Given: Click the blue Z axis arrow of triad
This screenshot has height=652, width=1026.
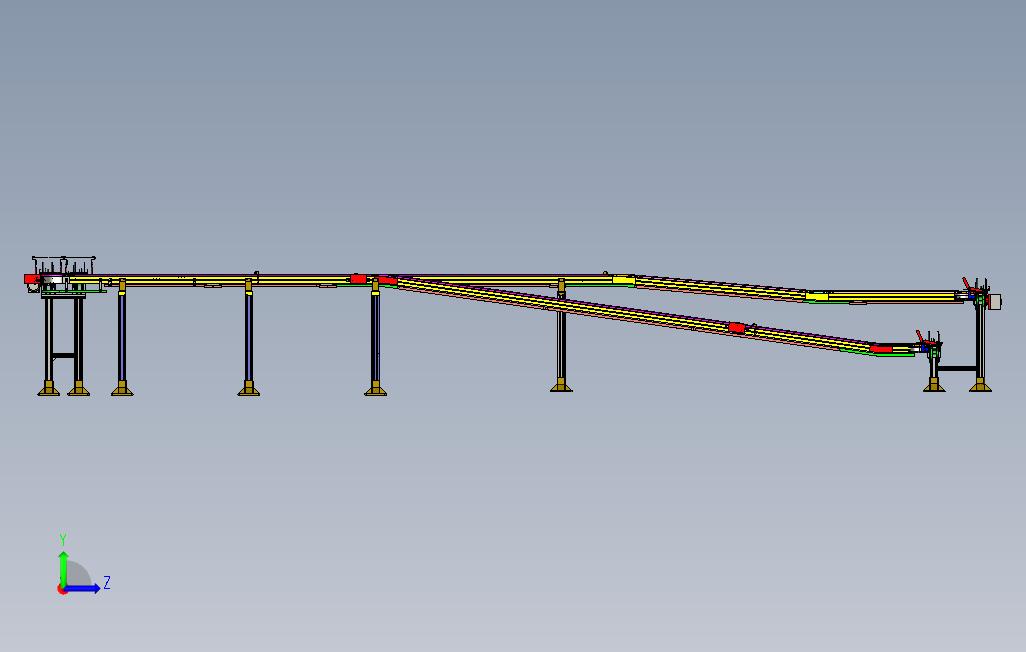Looking at the screenshot, I should 83,589.
